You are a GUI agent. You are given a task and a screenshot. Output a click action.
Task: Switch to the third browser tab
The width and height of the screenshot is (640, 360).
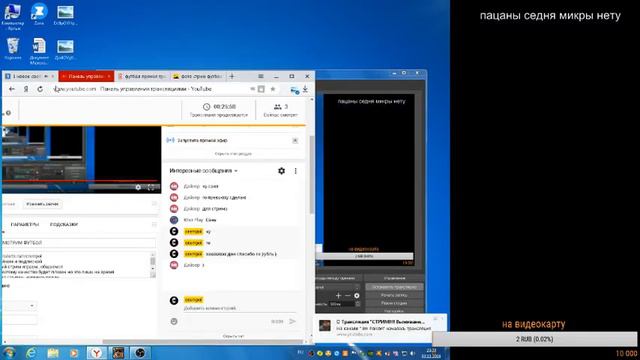tap(142, 76)
